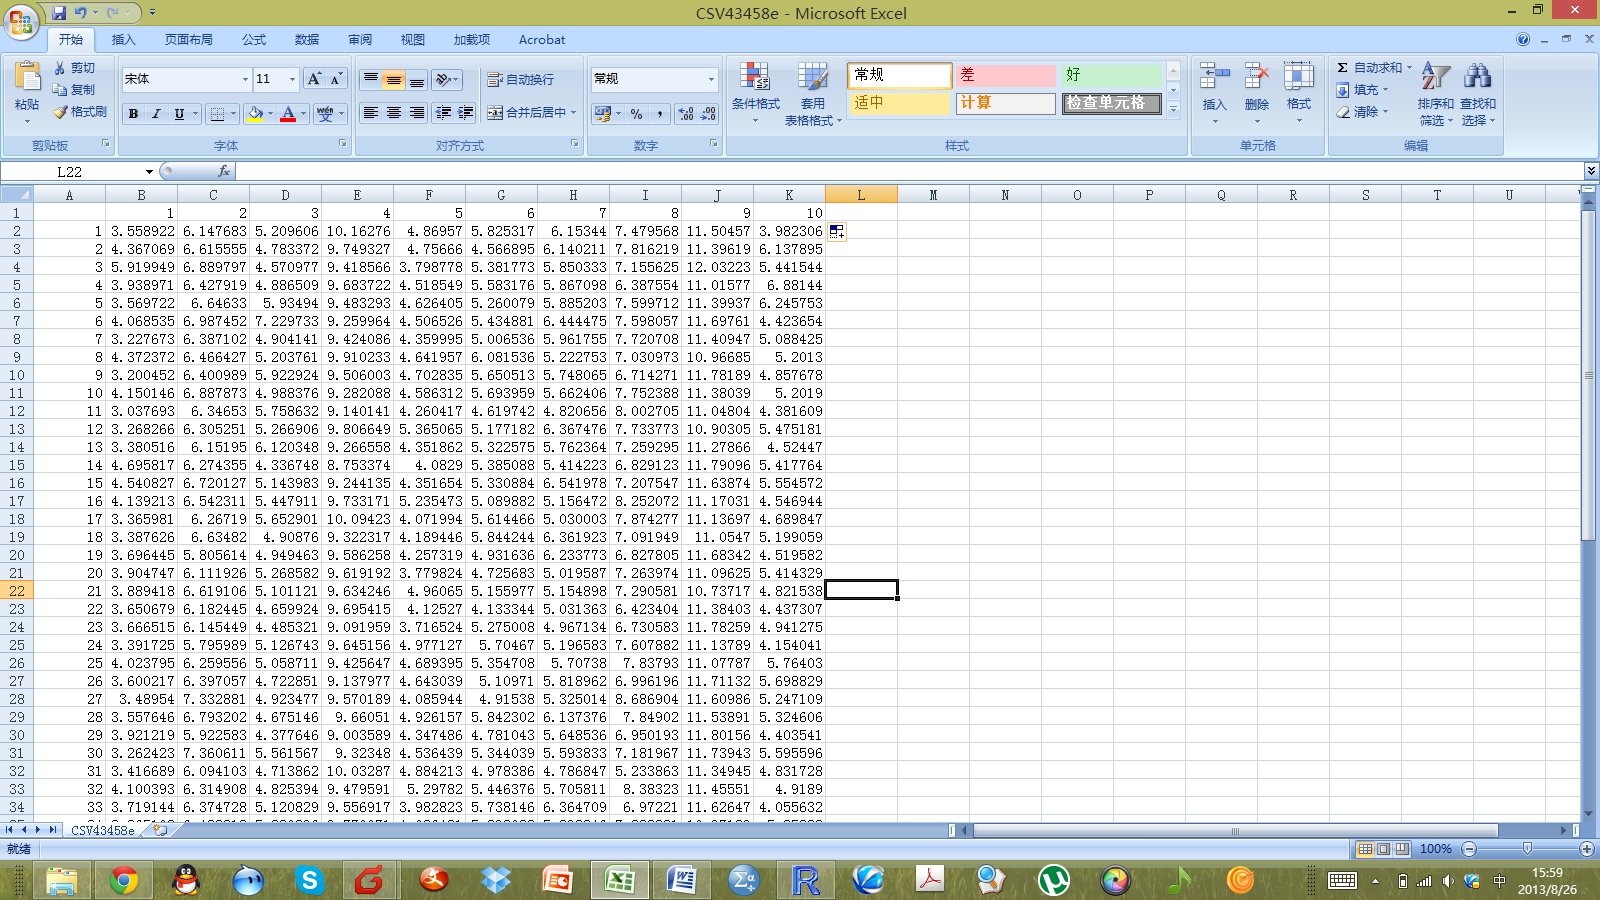Apply comma thousands separator style
Screen dimensions: 1600x900
(659, 114)
